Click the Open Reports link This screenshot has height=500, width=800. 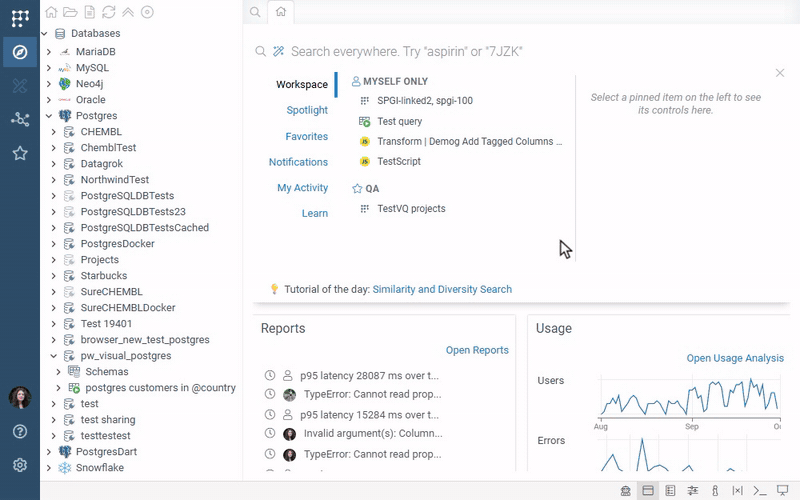coord(477,350)
